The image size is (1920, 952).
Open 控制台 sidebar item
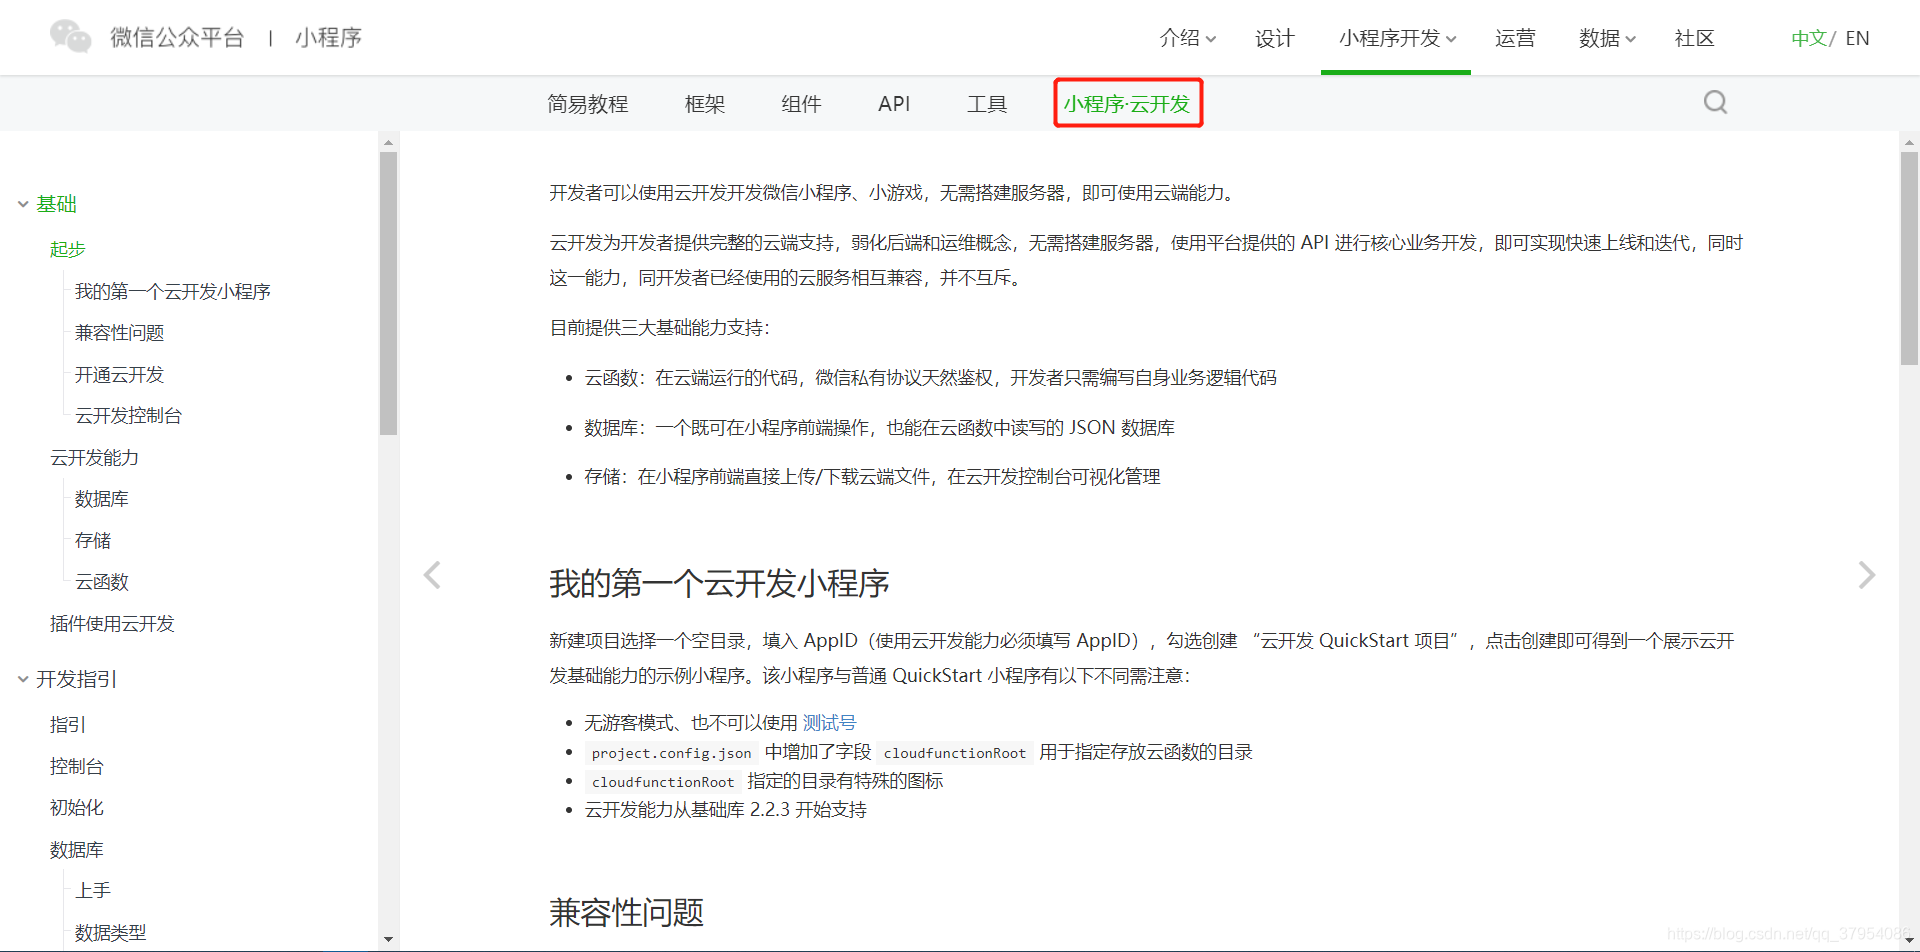[76, 766]
